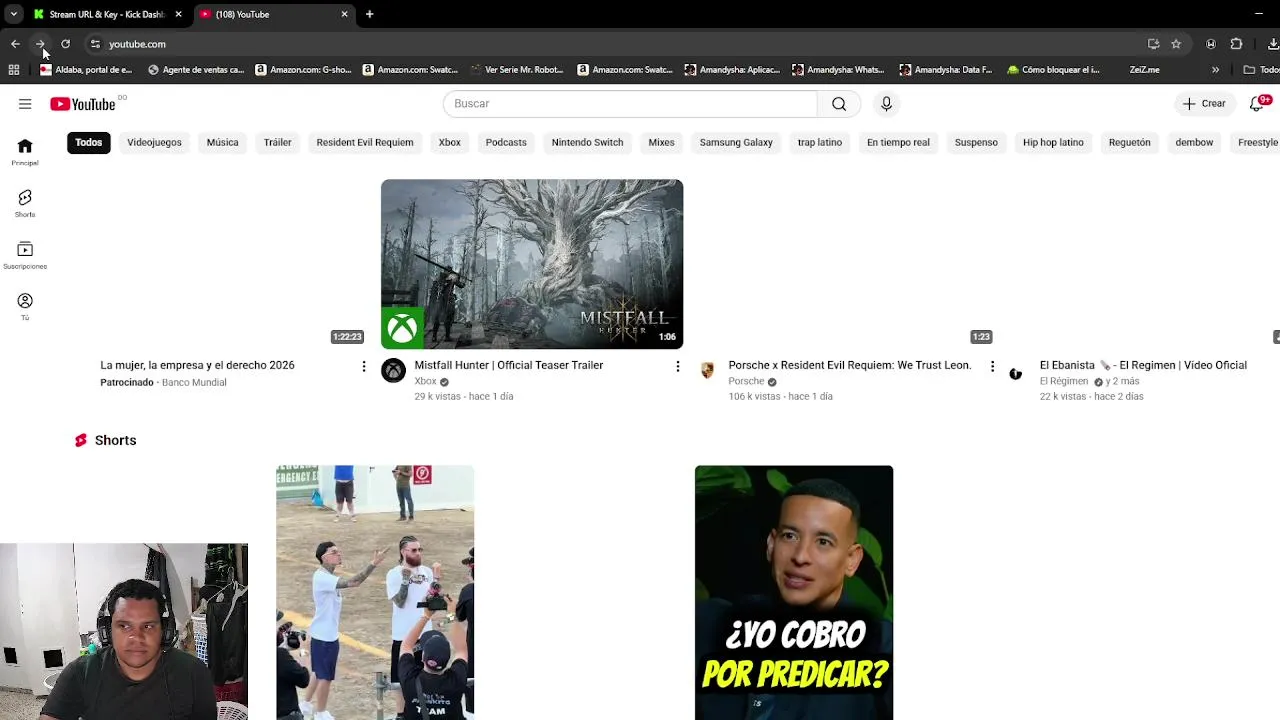The image size is (1280, 720).
Task: Show more bookmarks chevron
Action: click(1215, 70)
